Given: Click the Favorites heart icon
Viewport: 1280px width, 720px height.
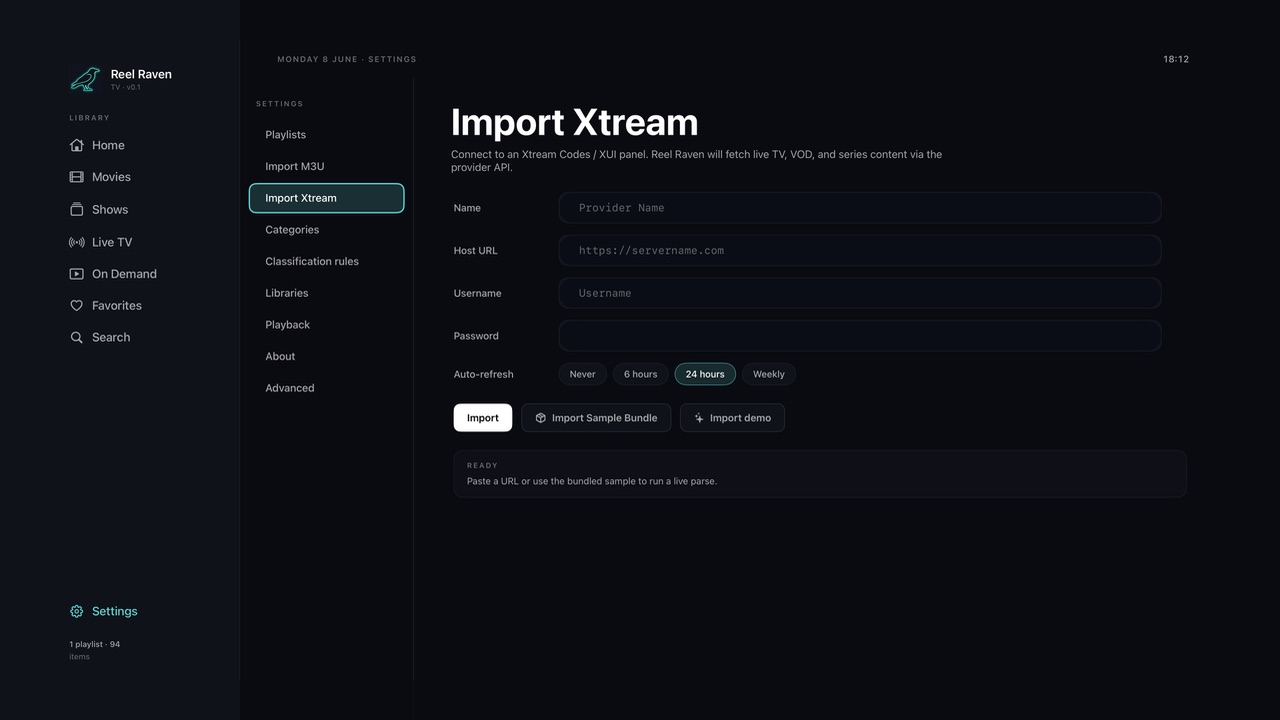Looking at the screenshot, I should 76,306.
